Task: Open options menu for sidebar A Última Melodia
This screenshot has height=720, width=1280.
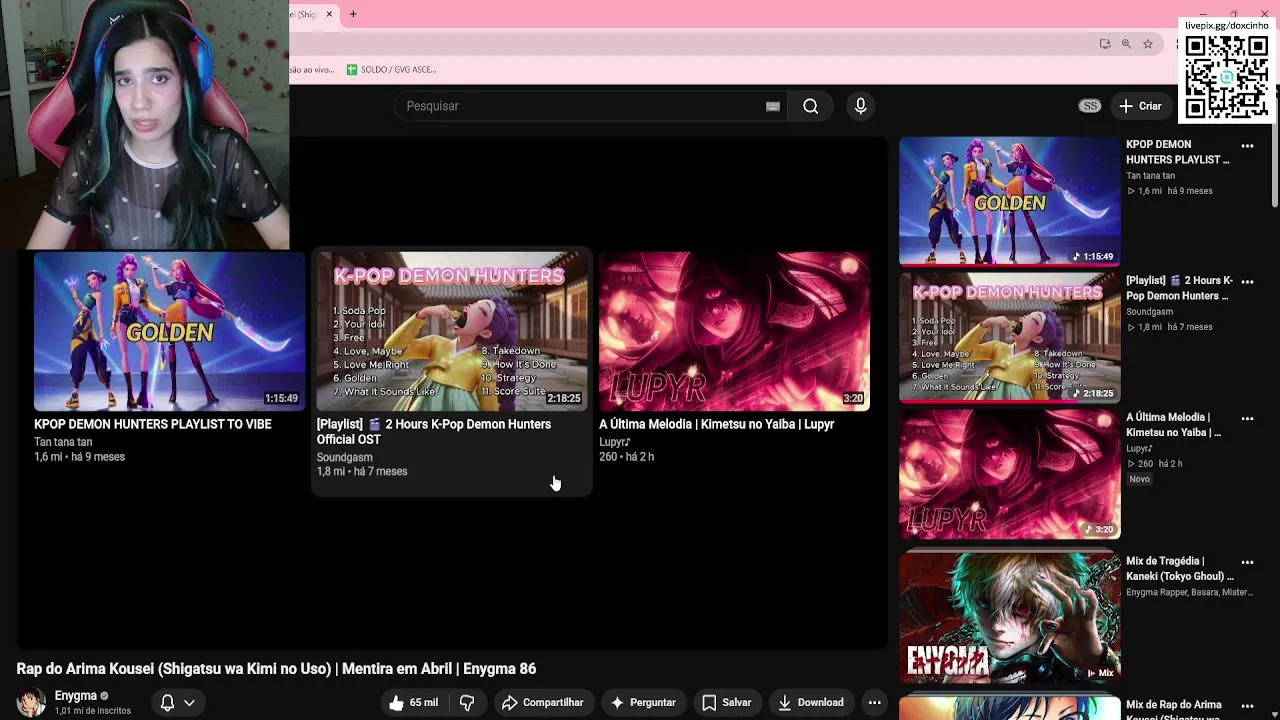Action: coord(1247,419)
